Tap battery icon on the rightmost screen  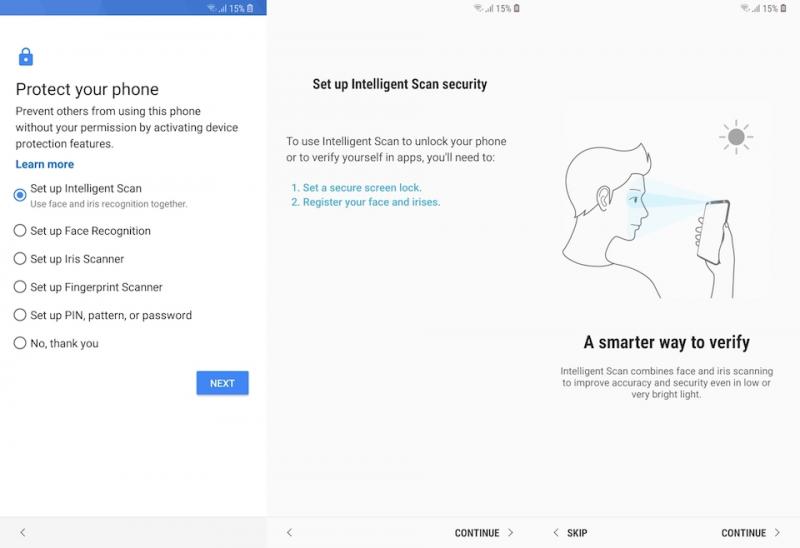coord(784,8)
